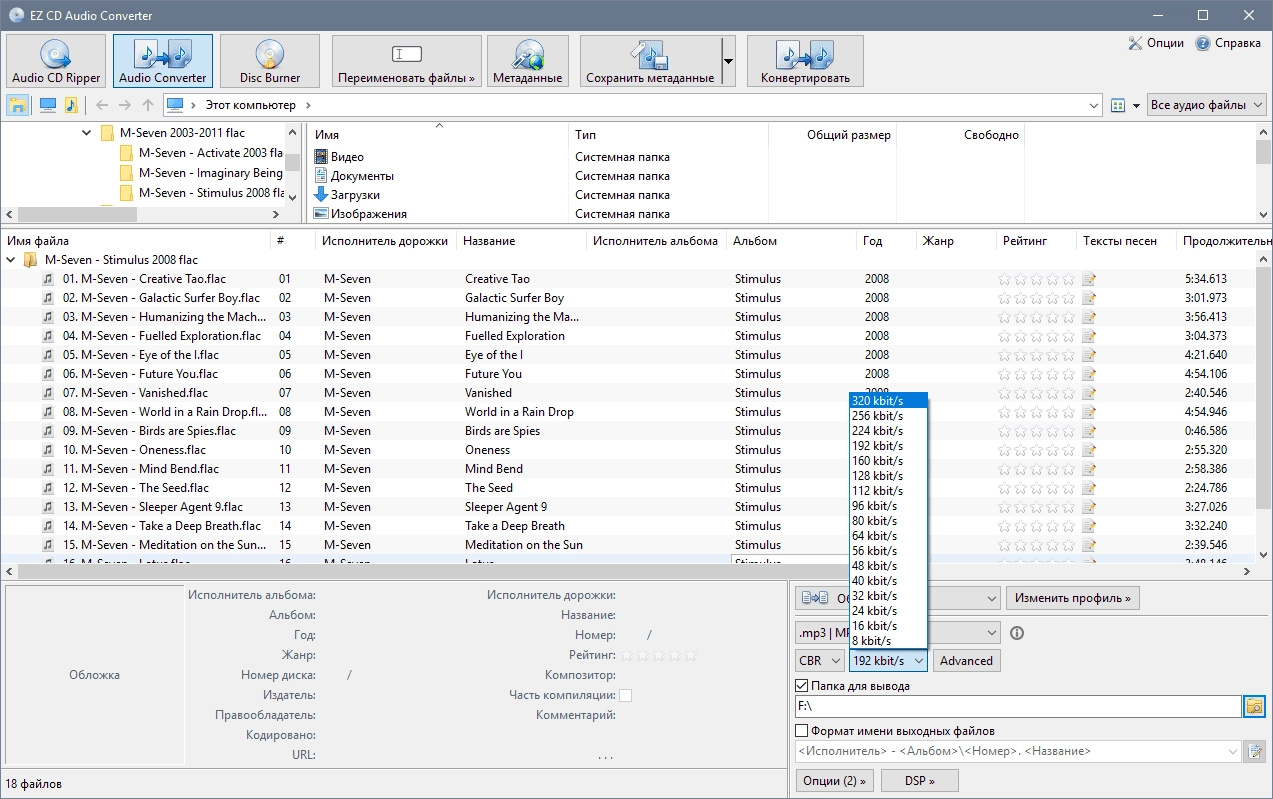Choose 8 kbit/s from bitrate list
This screenshot has height=799, width=1273.
[x=889, y=641]
